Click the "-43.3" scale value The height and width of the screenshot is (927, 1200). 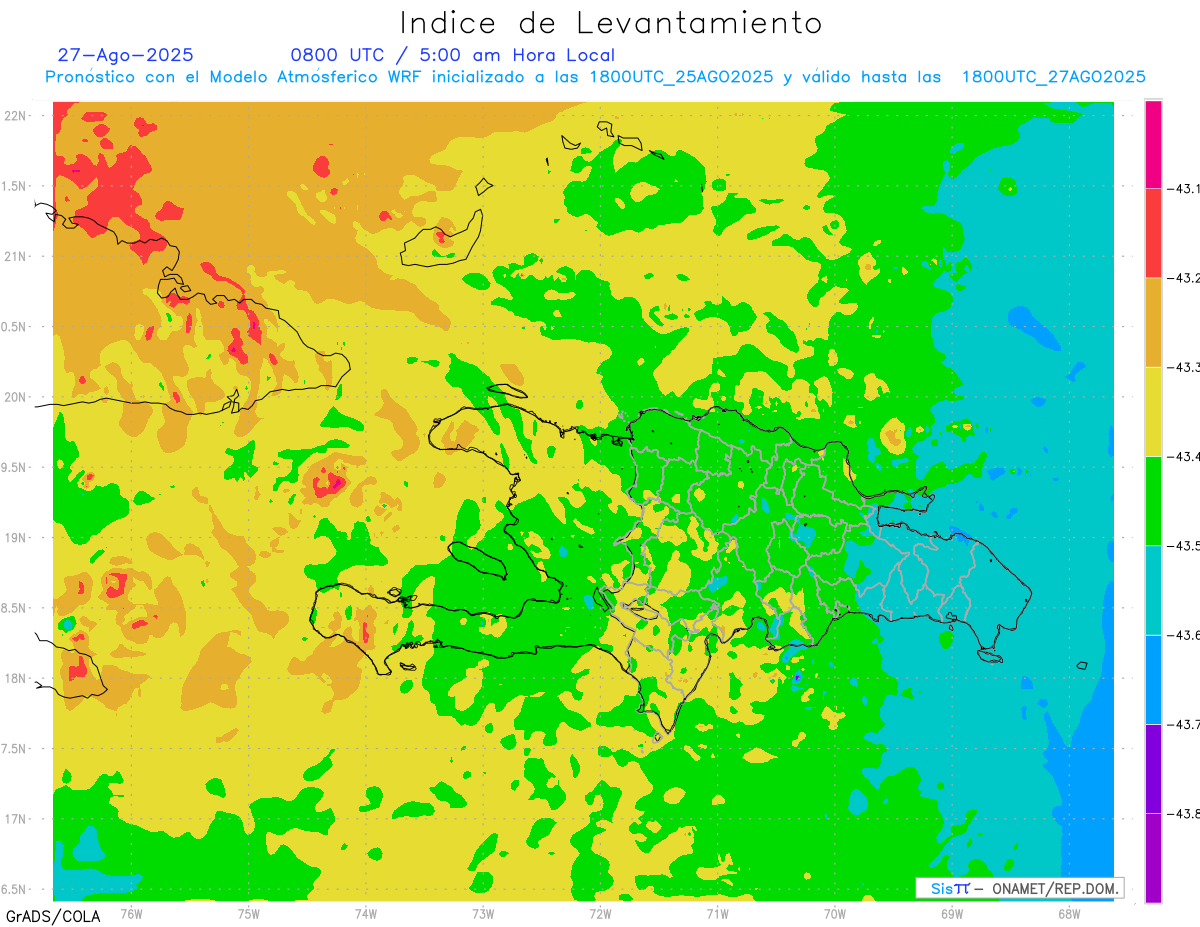click(1184, 367)
